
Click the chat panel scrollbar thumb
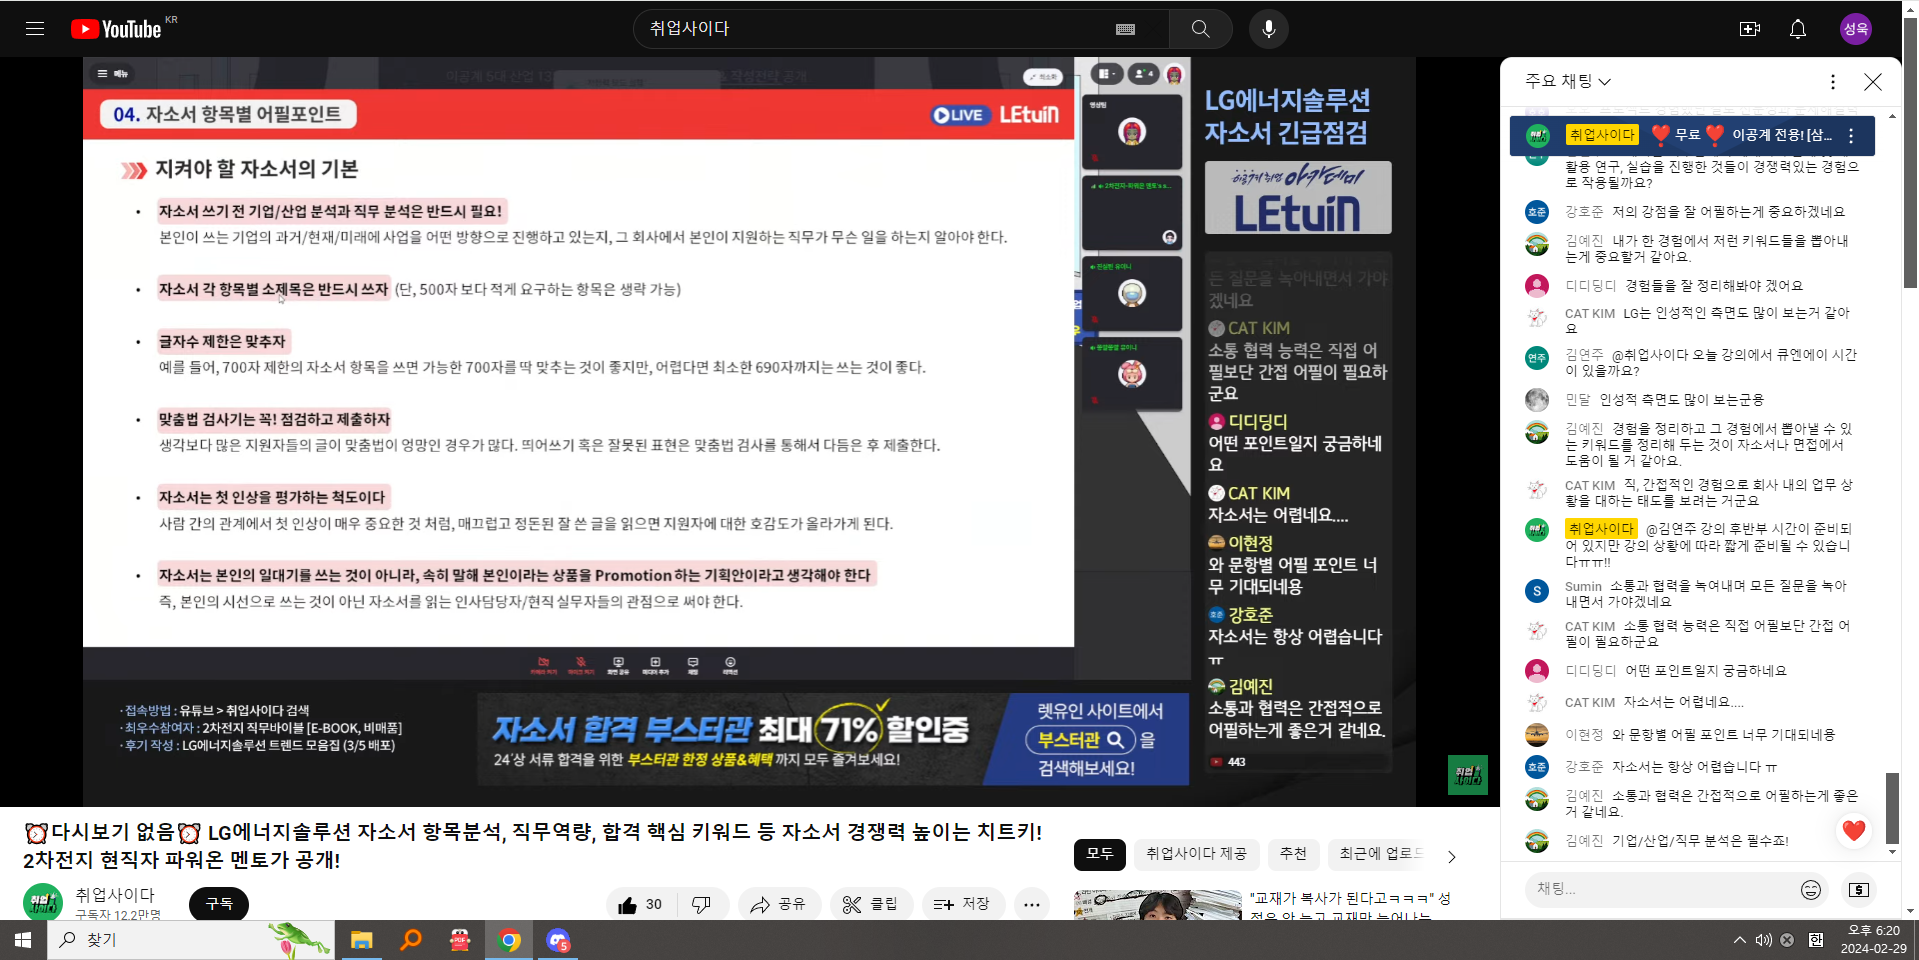1891,808
